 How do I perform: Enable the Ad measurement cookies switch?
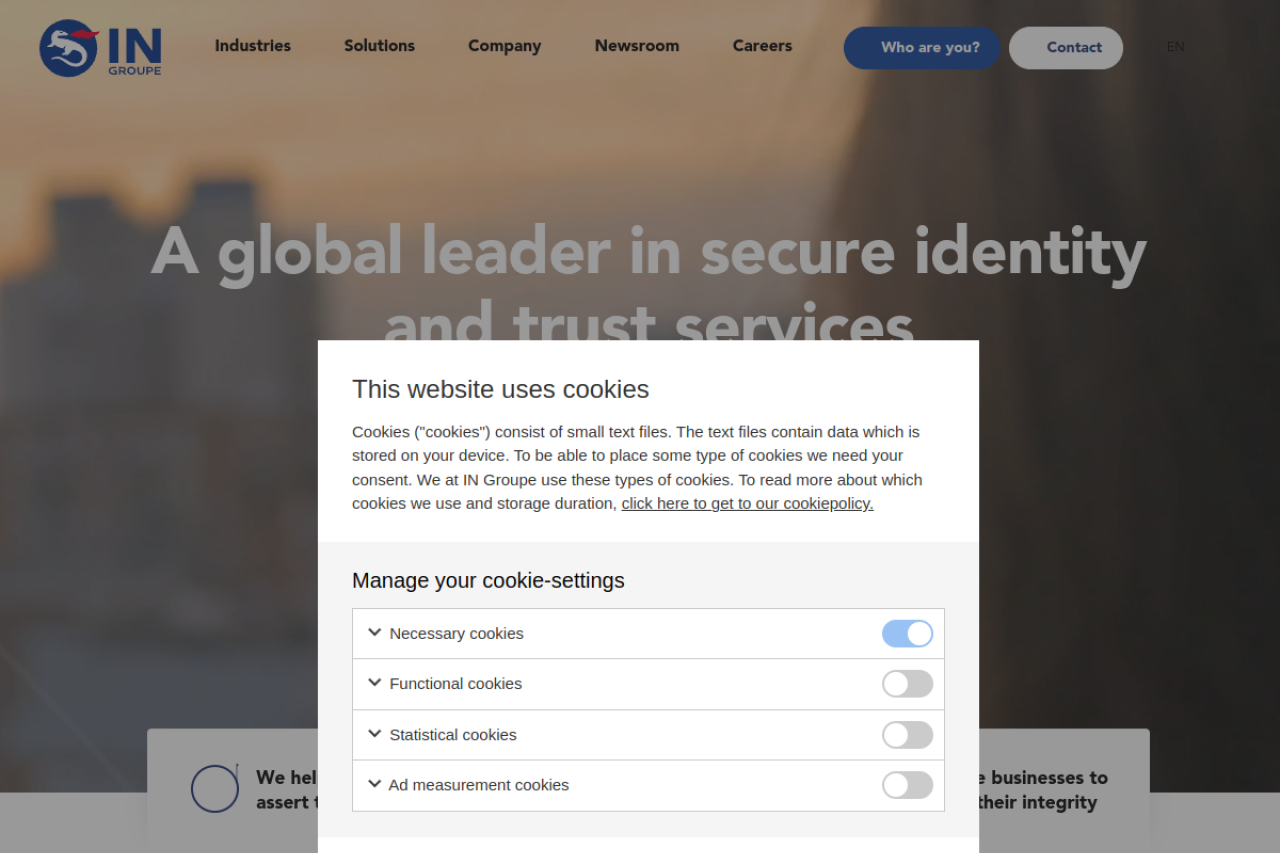[x=907, y=785]
